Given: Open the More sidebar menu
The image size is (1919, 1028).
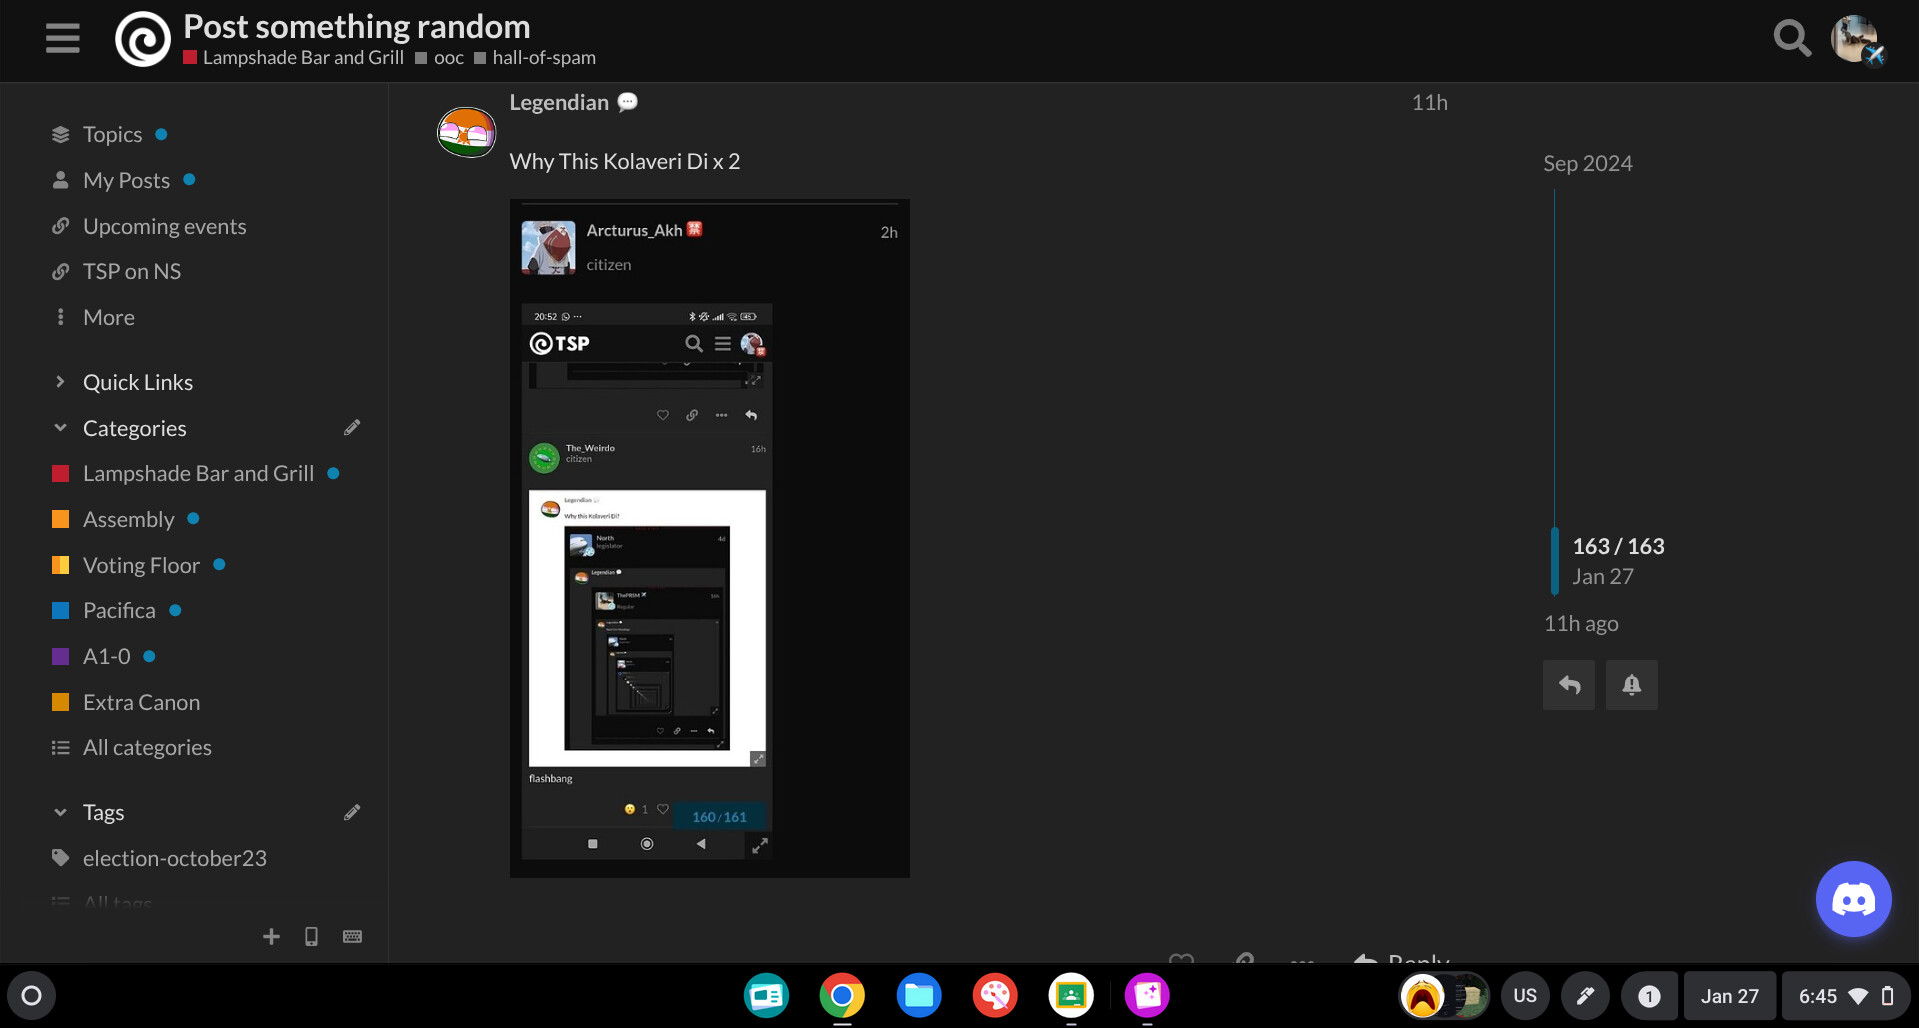Looking at the screenshot, I should [108, 317].
